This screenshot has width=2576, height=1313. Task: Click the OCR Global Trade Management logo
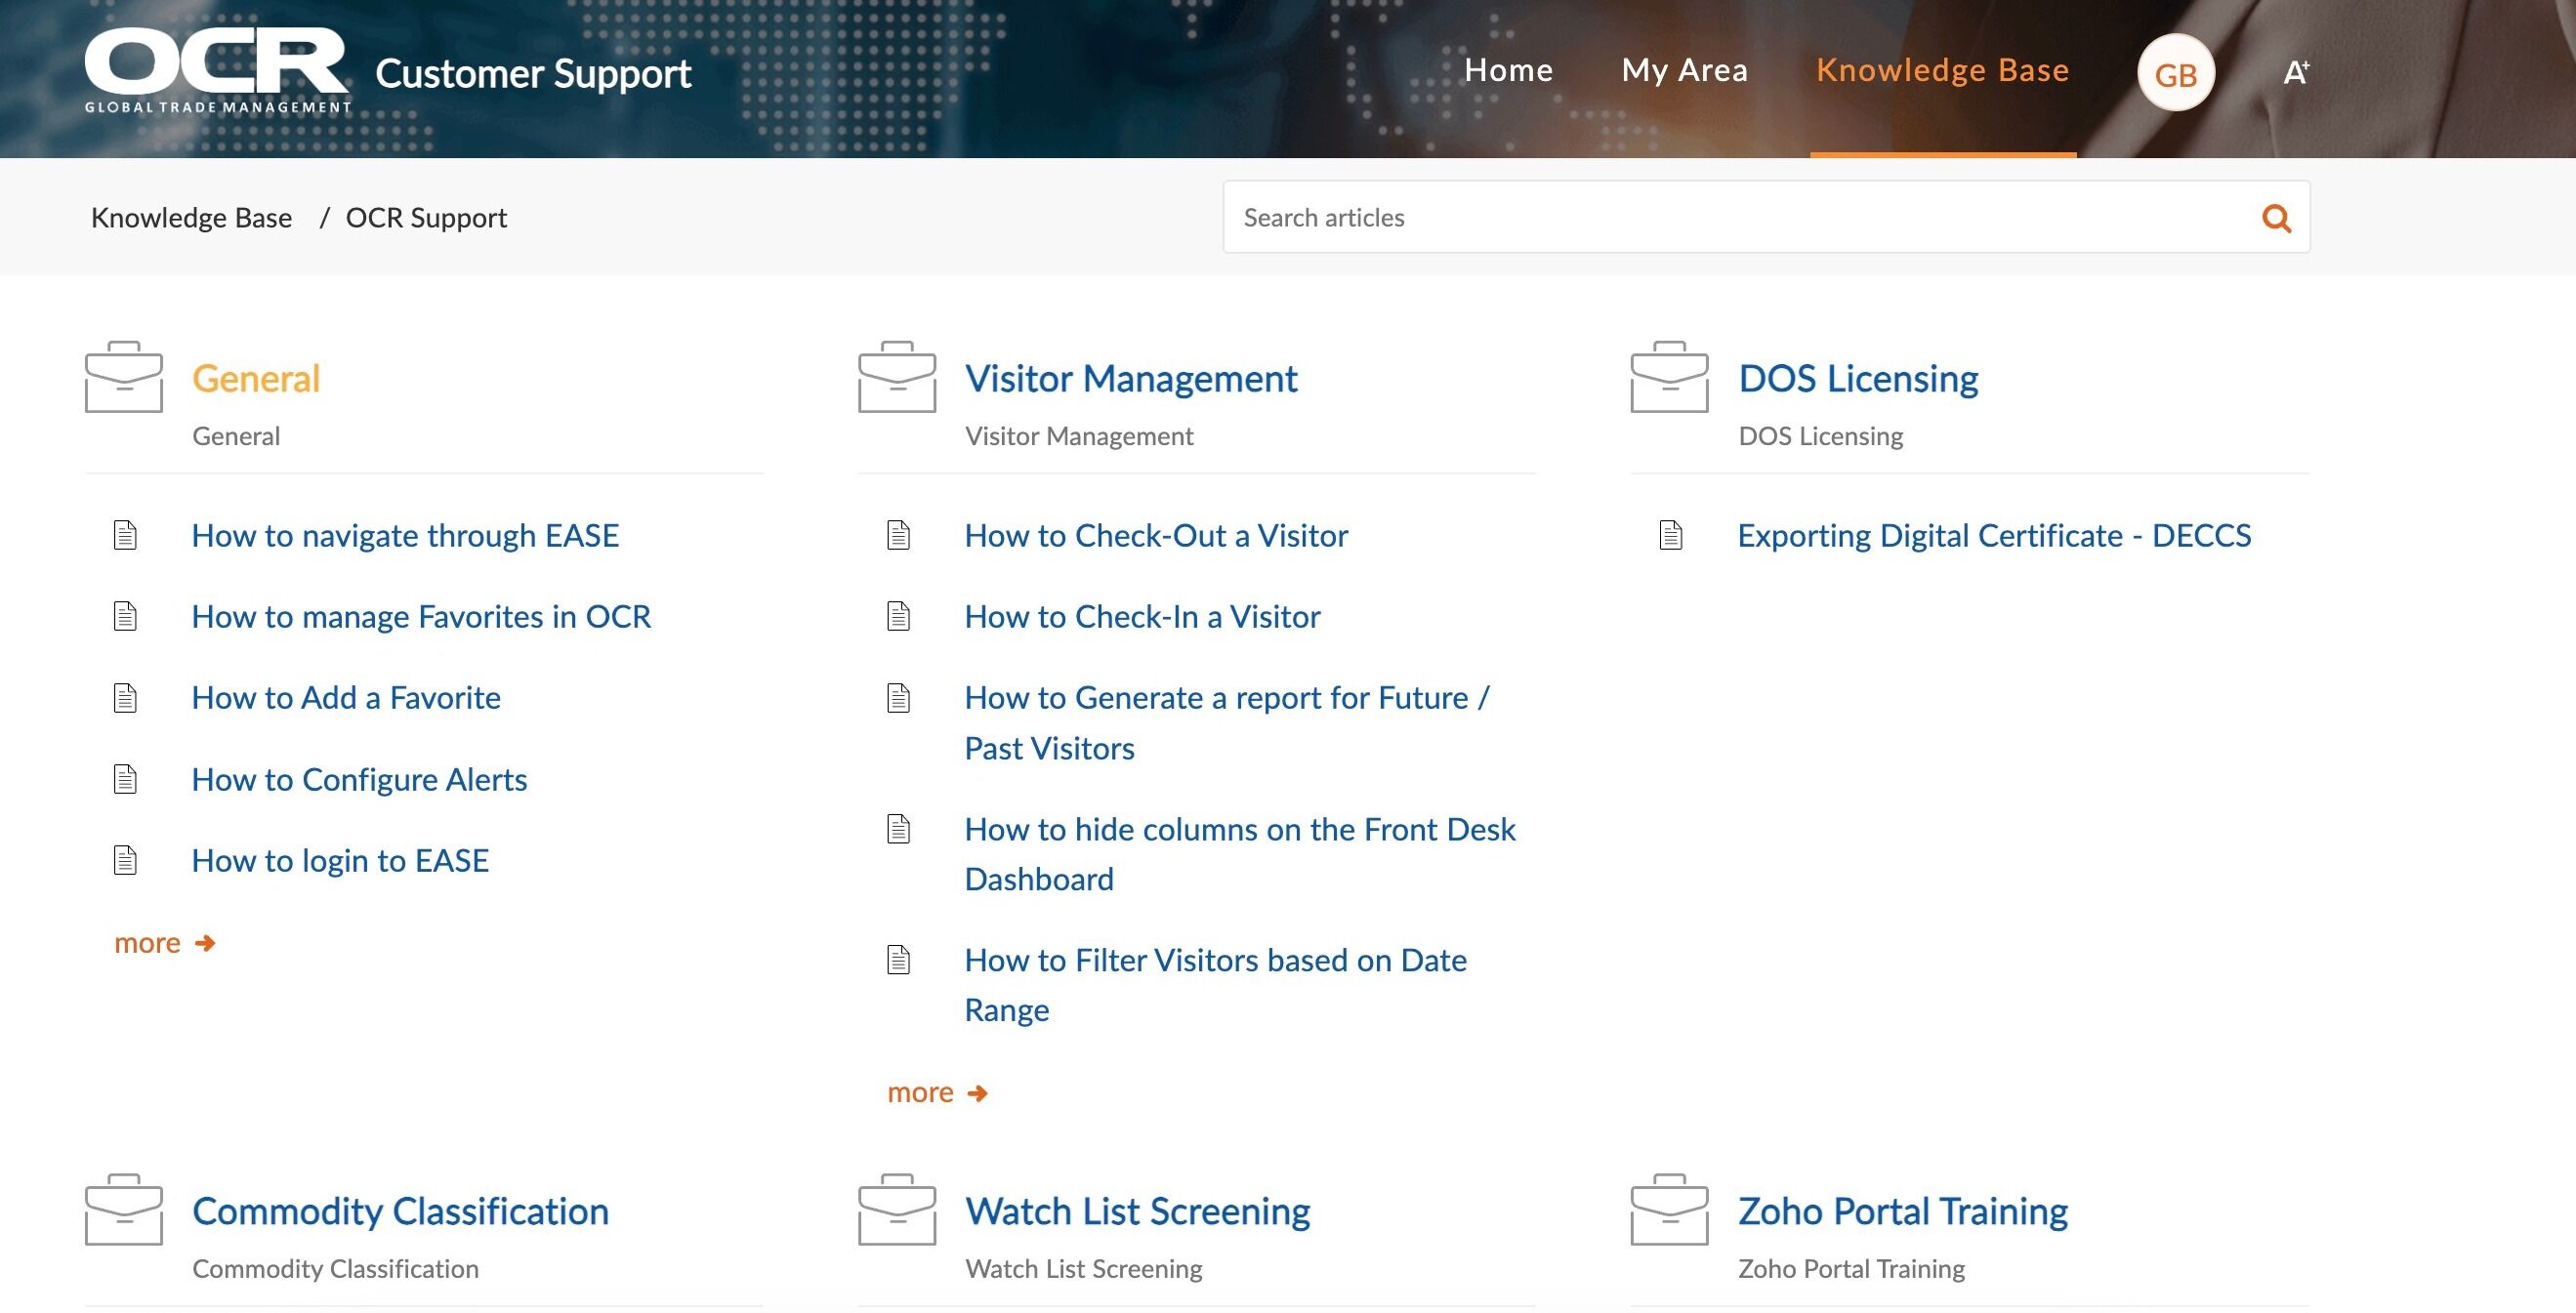point(217,70)
